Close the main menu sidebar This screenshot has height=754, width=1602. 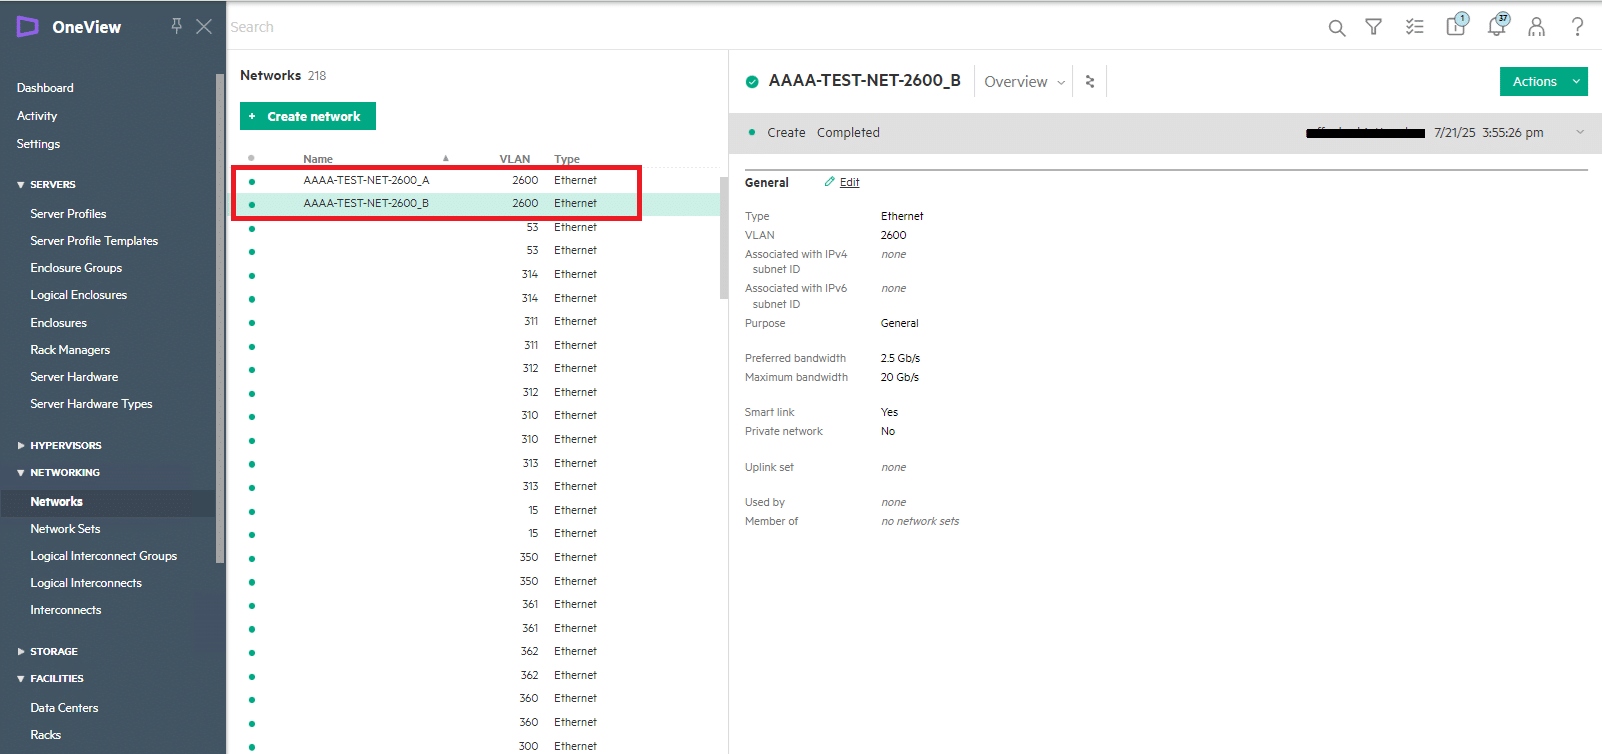pyautogui.click(x=204, y=27)
